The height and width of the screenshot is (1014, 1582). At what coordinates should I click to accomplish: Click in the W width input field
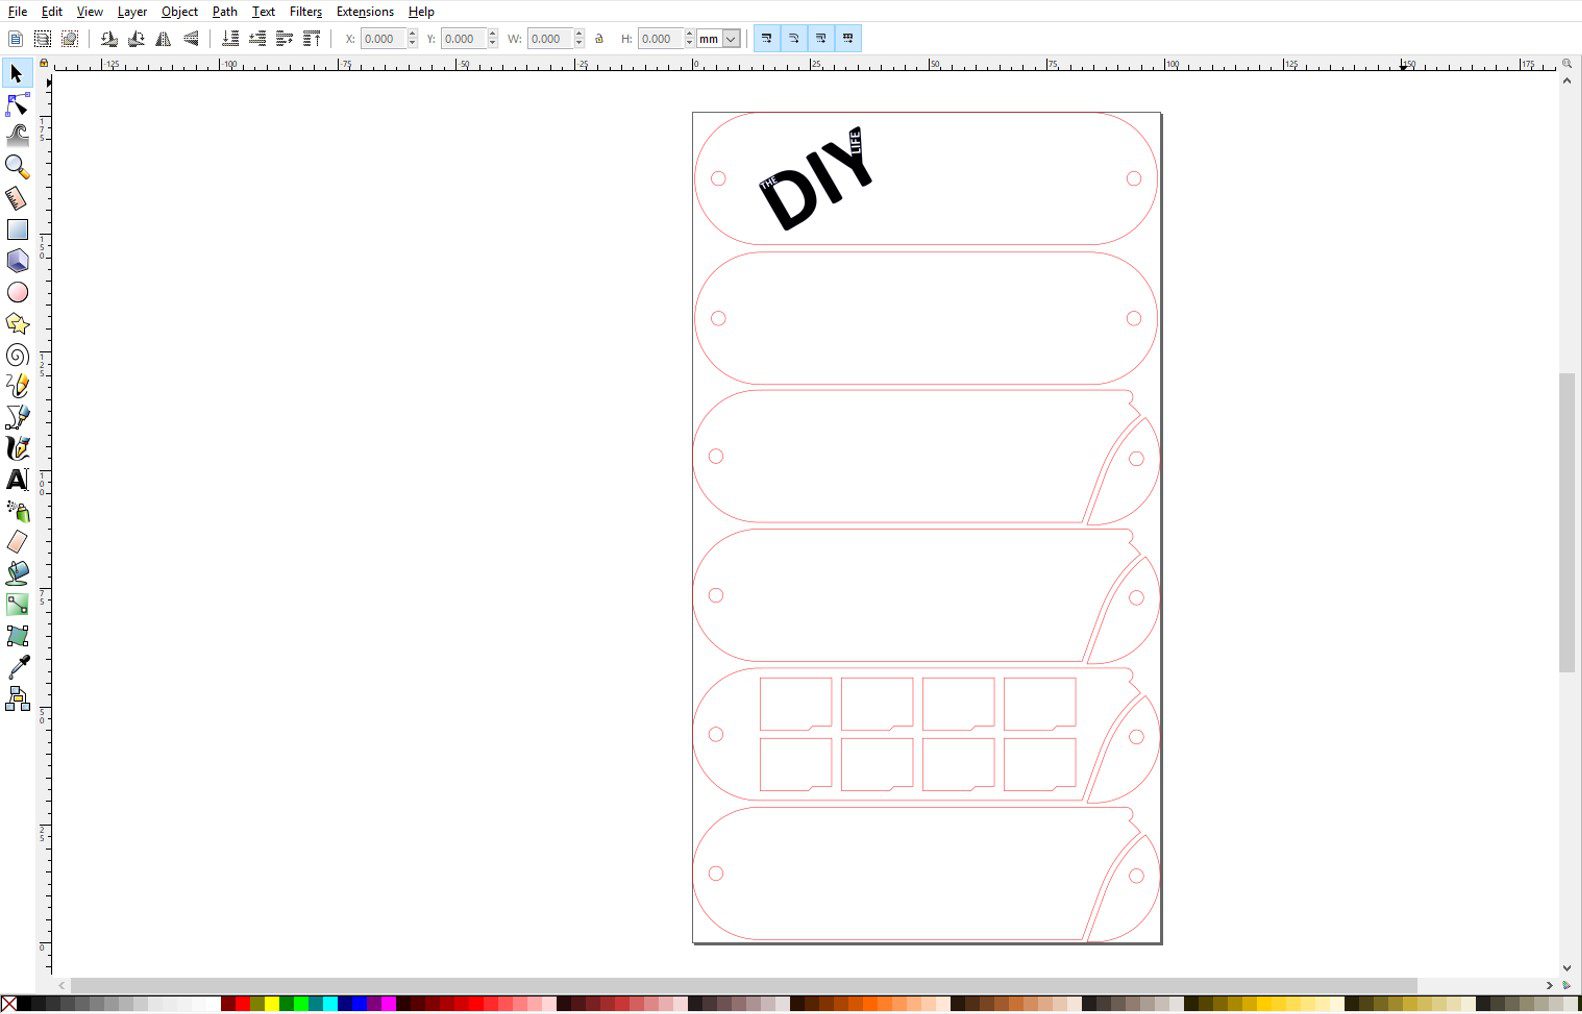[548, 39]
